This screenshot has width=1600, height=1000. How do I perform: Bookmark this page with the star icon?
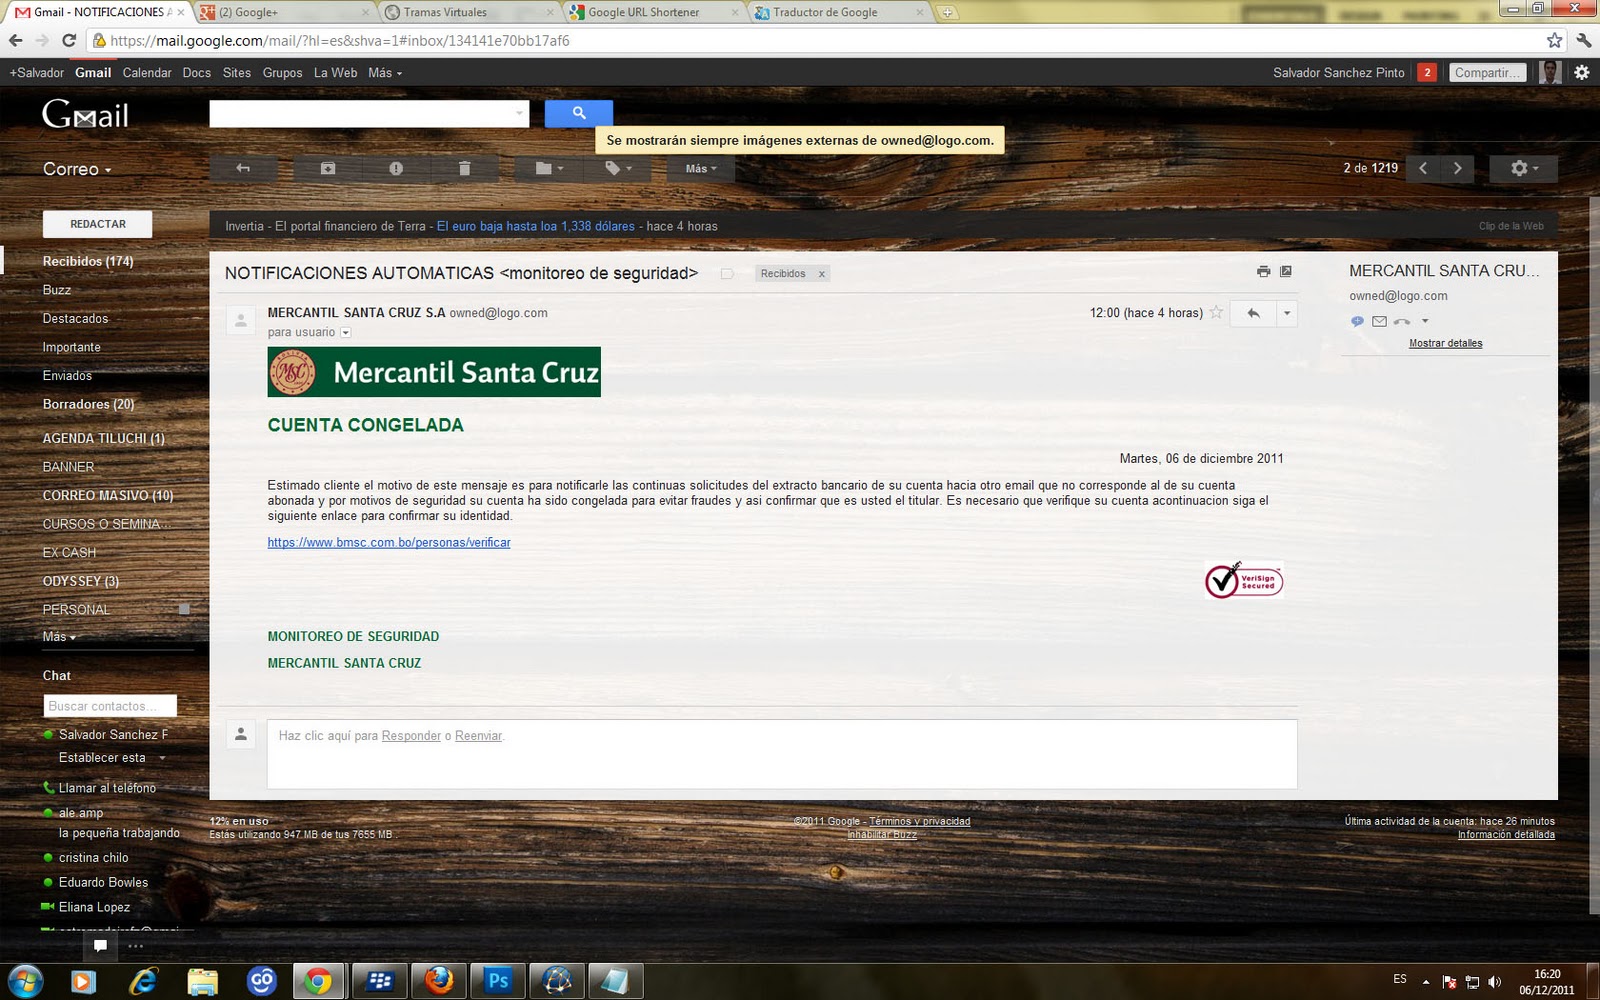pyautogui.click(x=1554, y=41)
